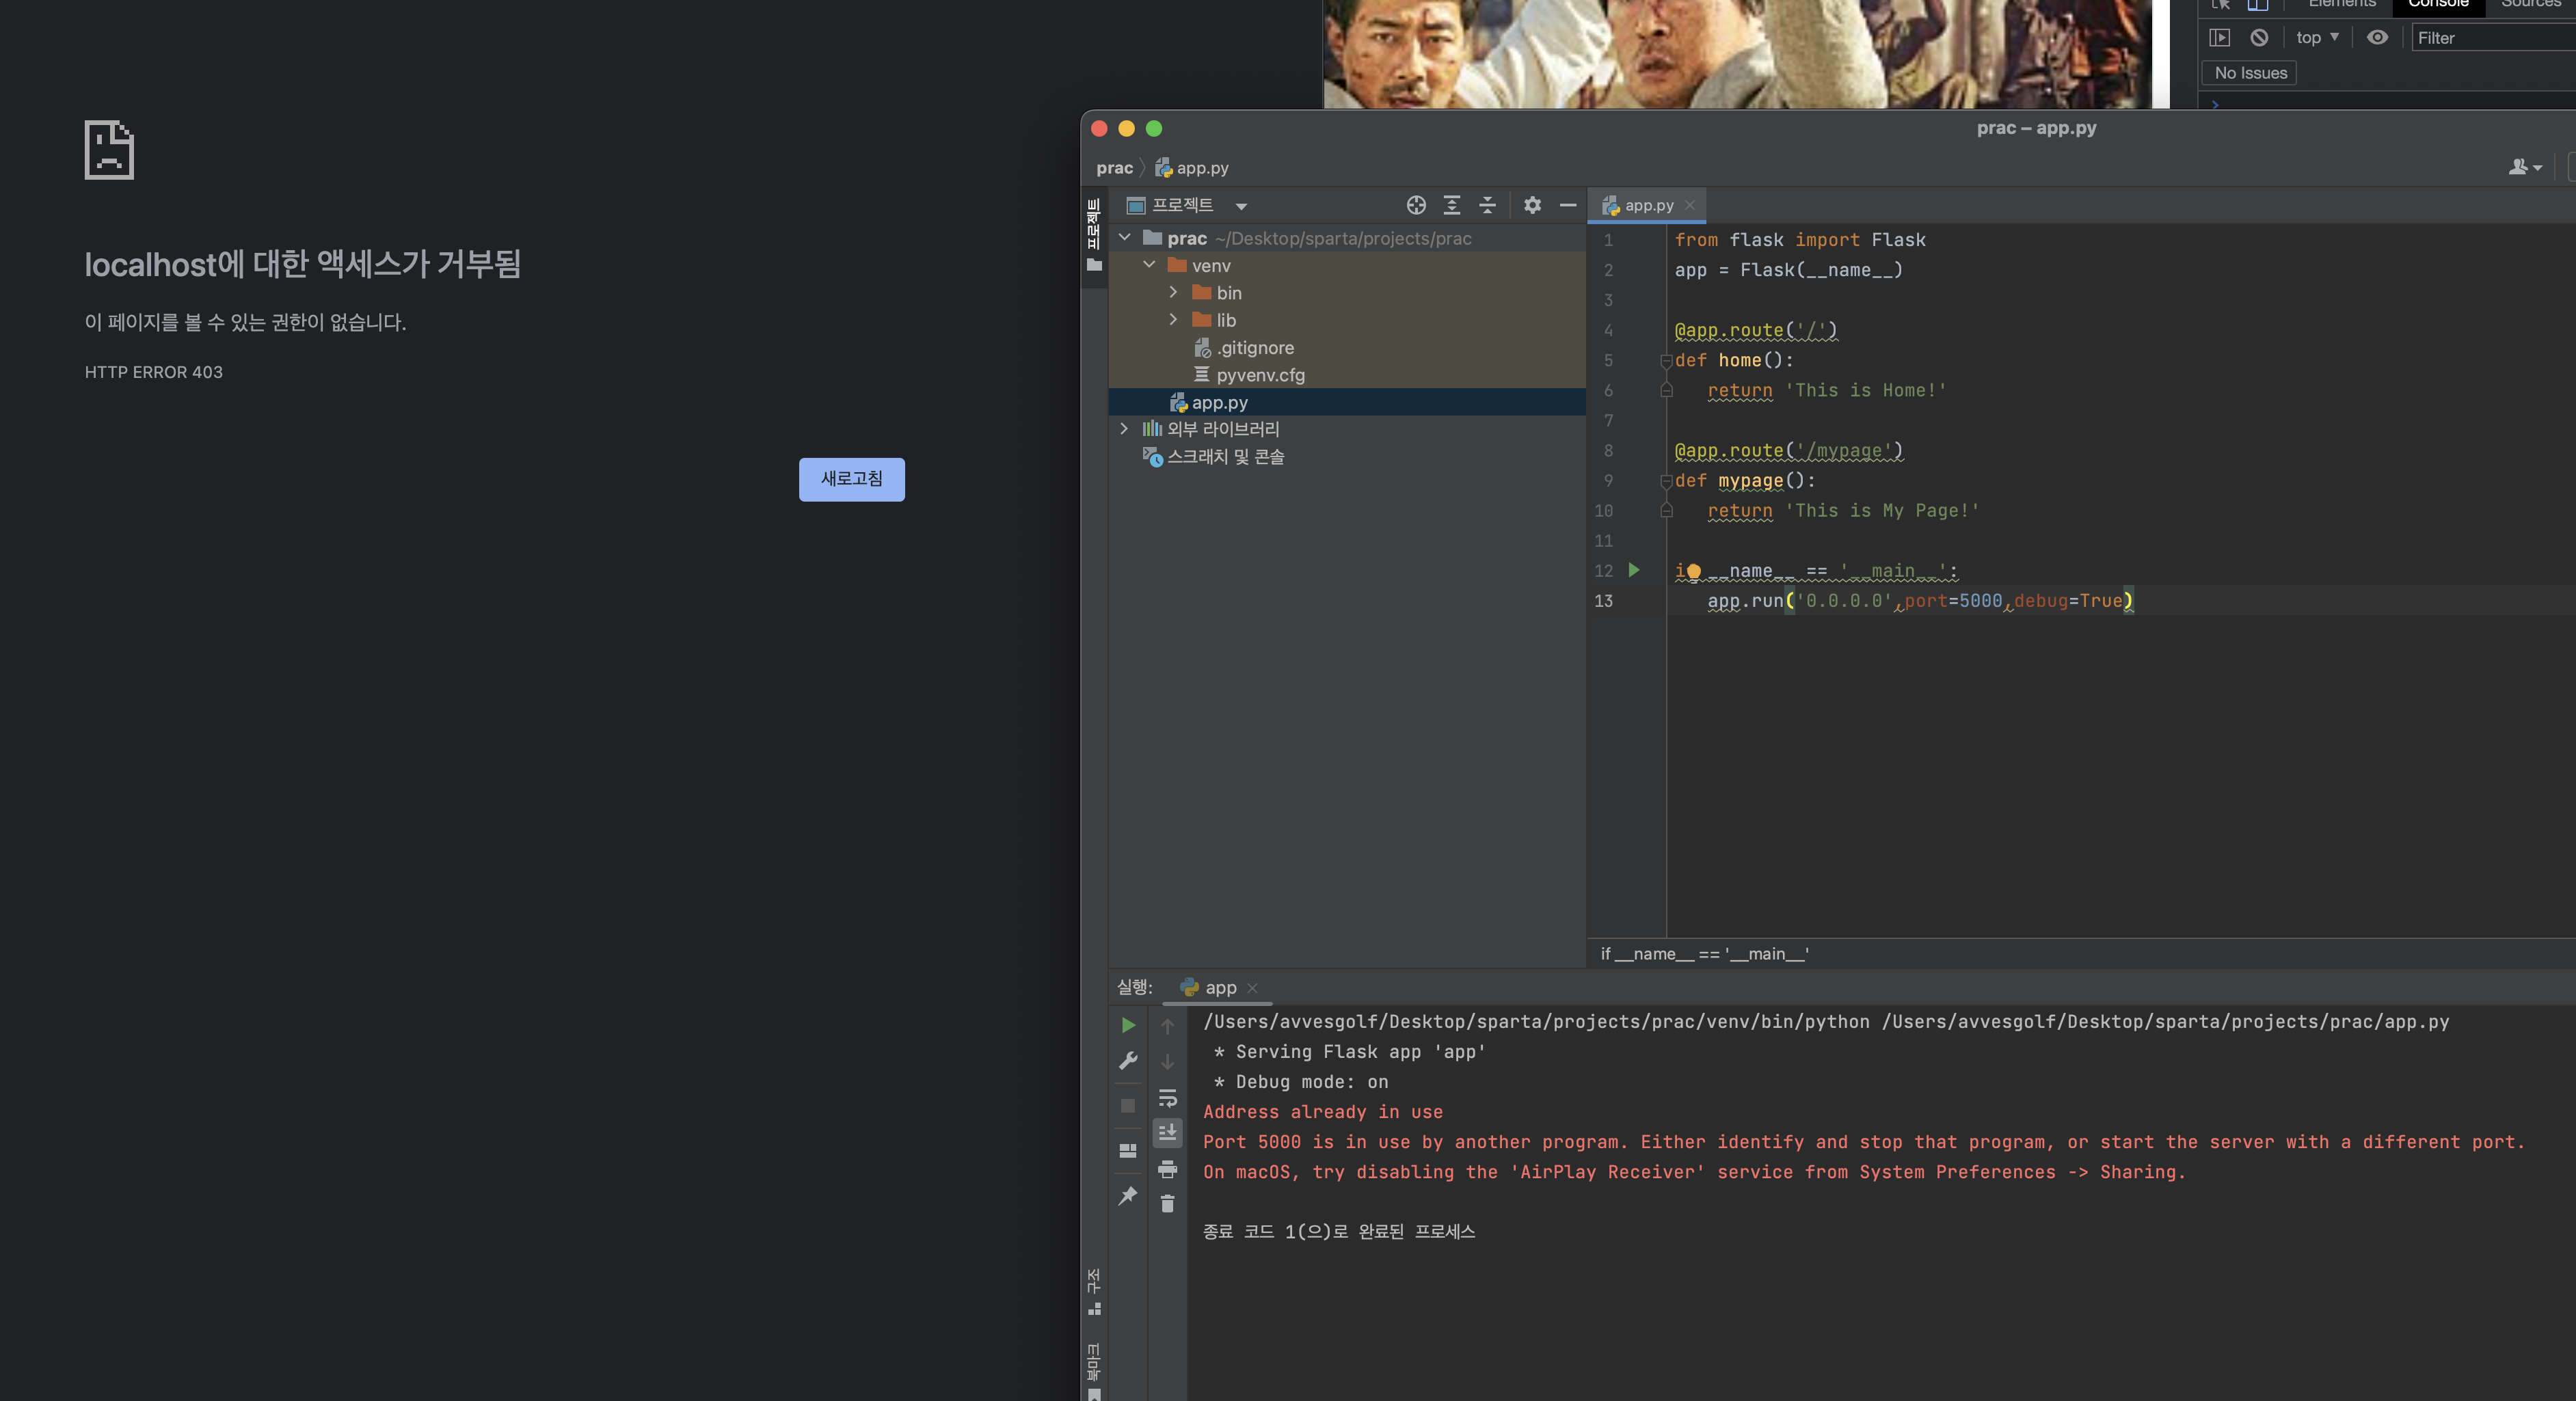Clear console output with trash icon
Image resolution: width=2576 pixels, height=1401 pixels.
(x=1167, y=1203)
